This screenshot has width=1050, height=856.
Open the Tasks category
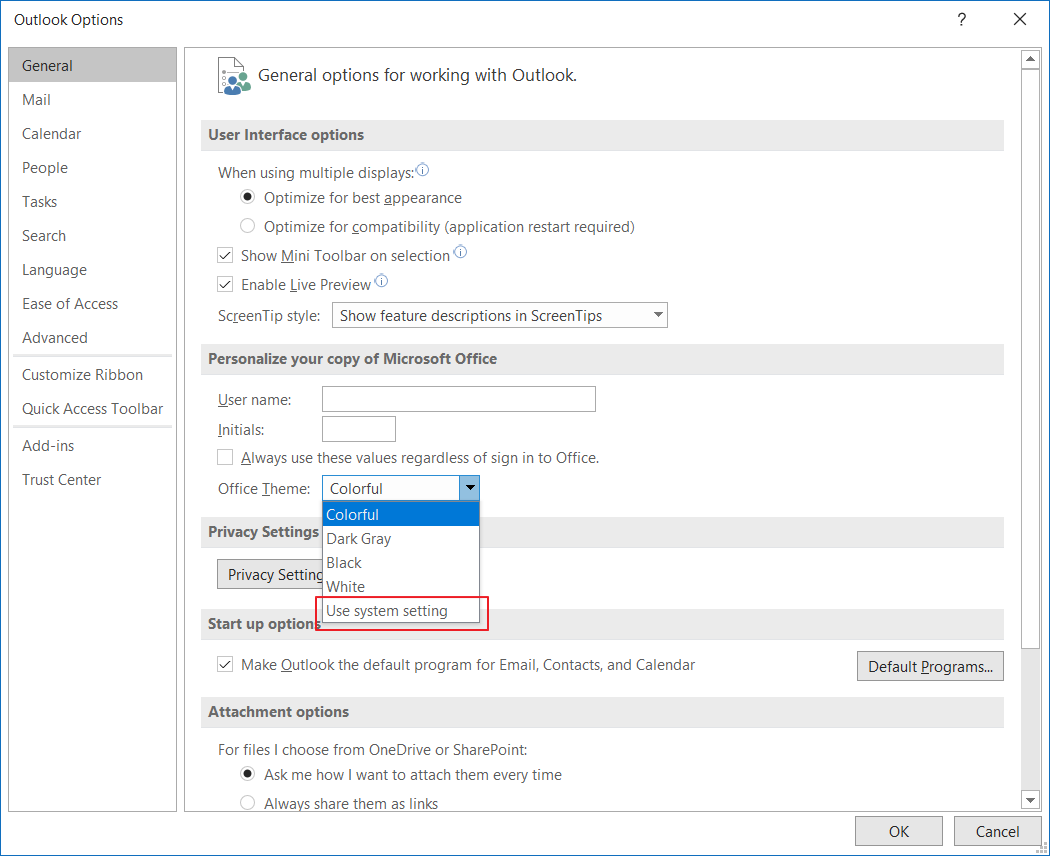pos(92,202)
